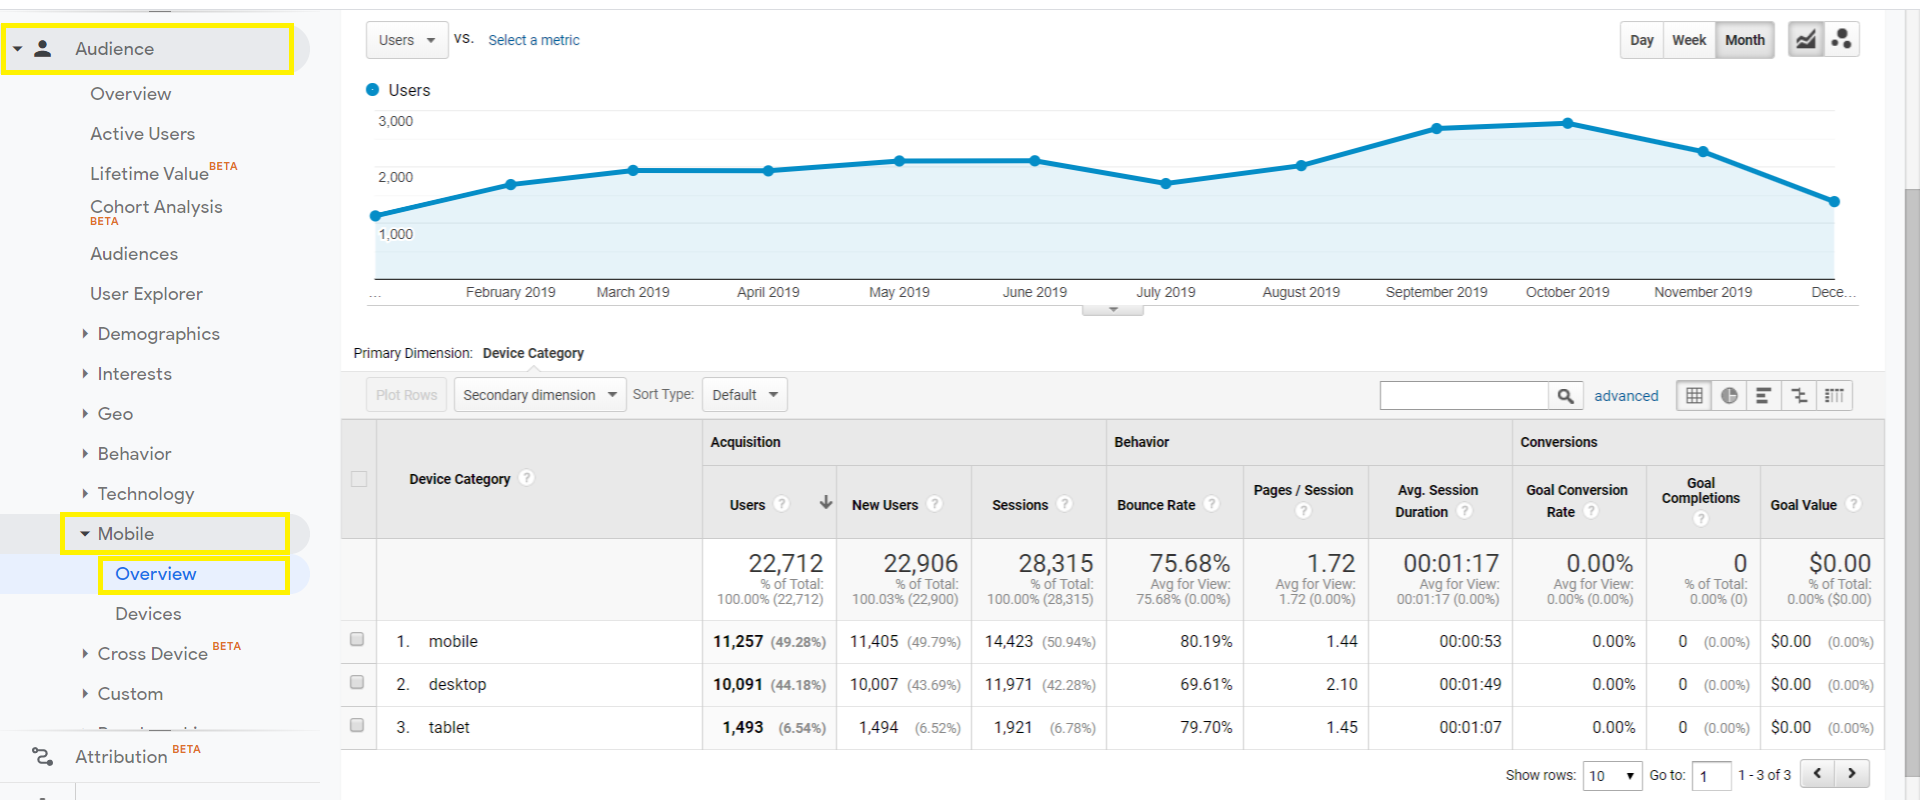Collapse the chart using the handle below it
This screenshot has height=800, width=1920.
click(1113, 310)
